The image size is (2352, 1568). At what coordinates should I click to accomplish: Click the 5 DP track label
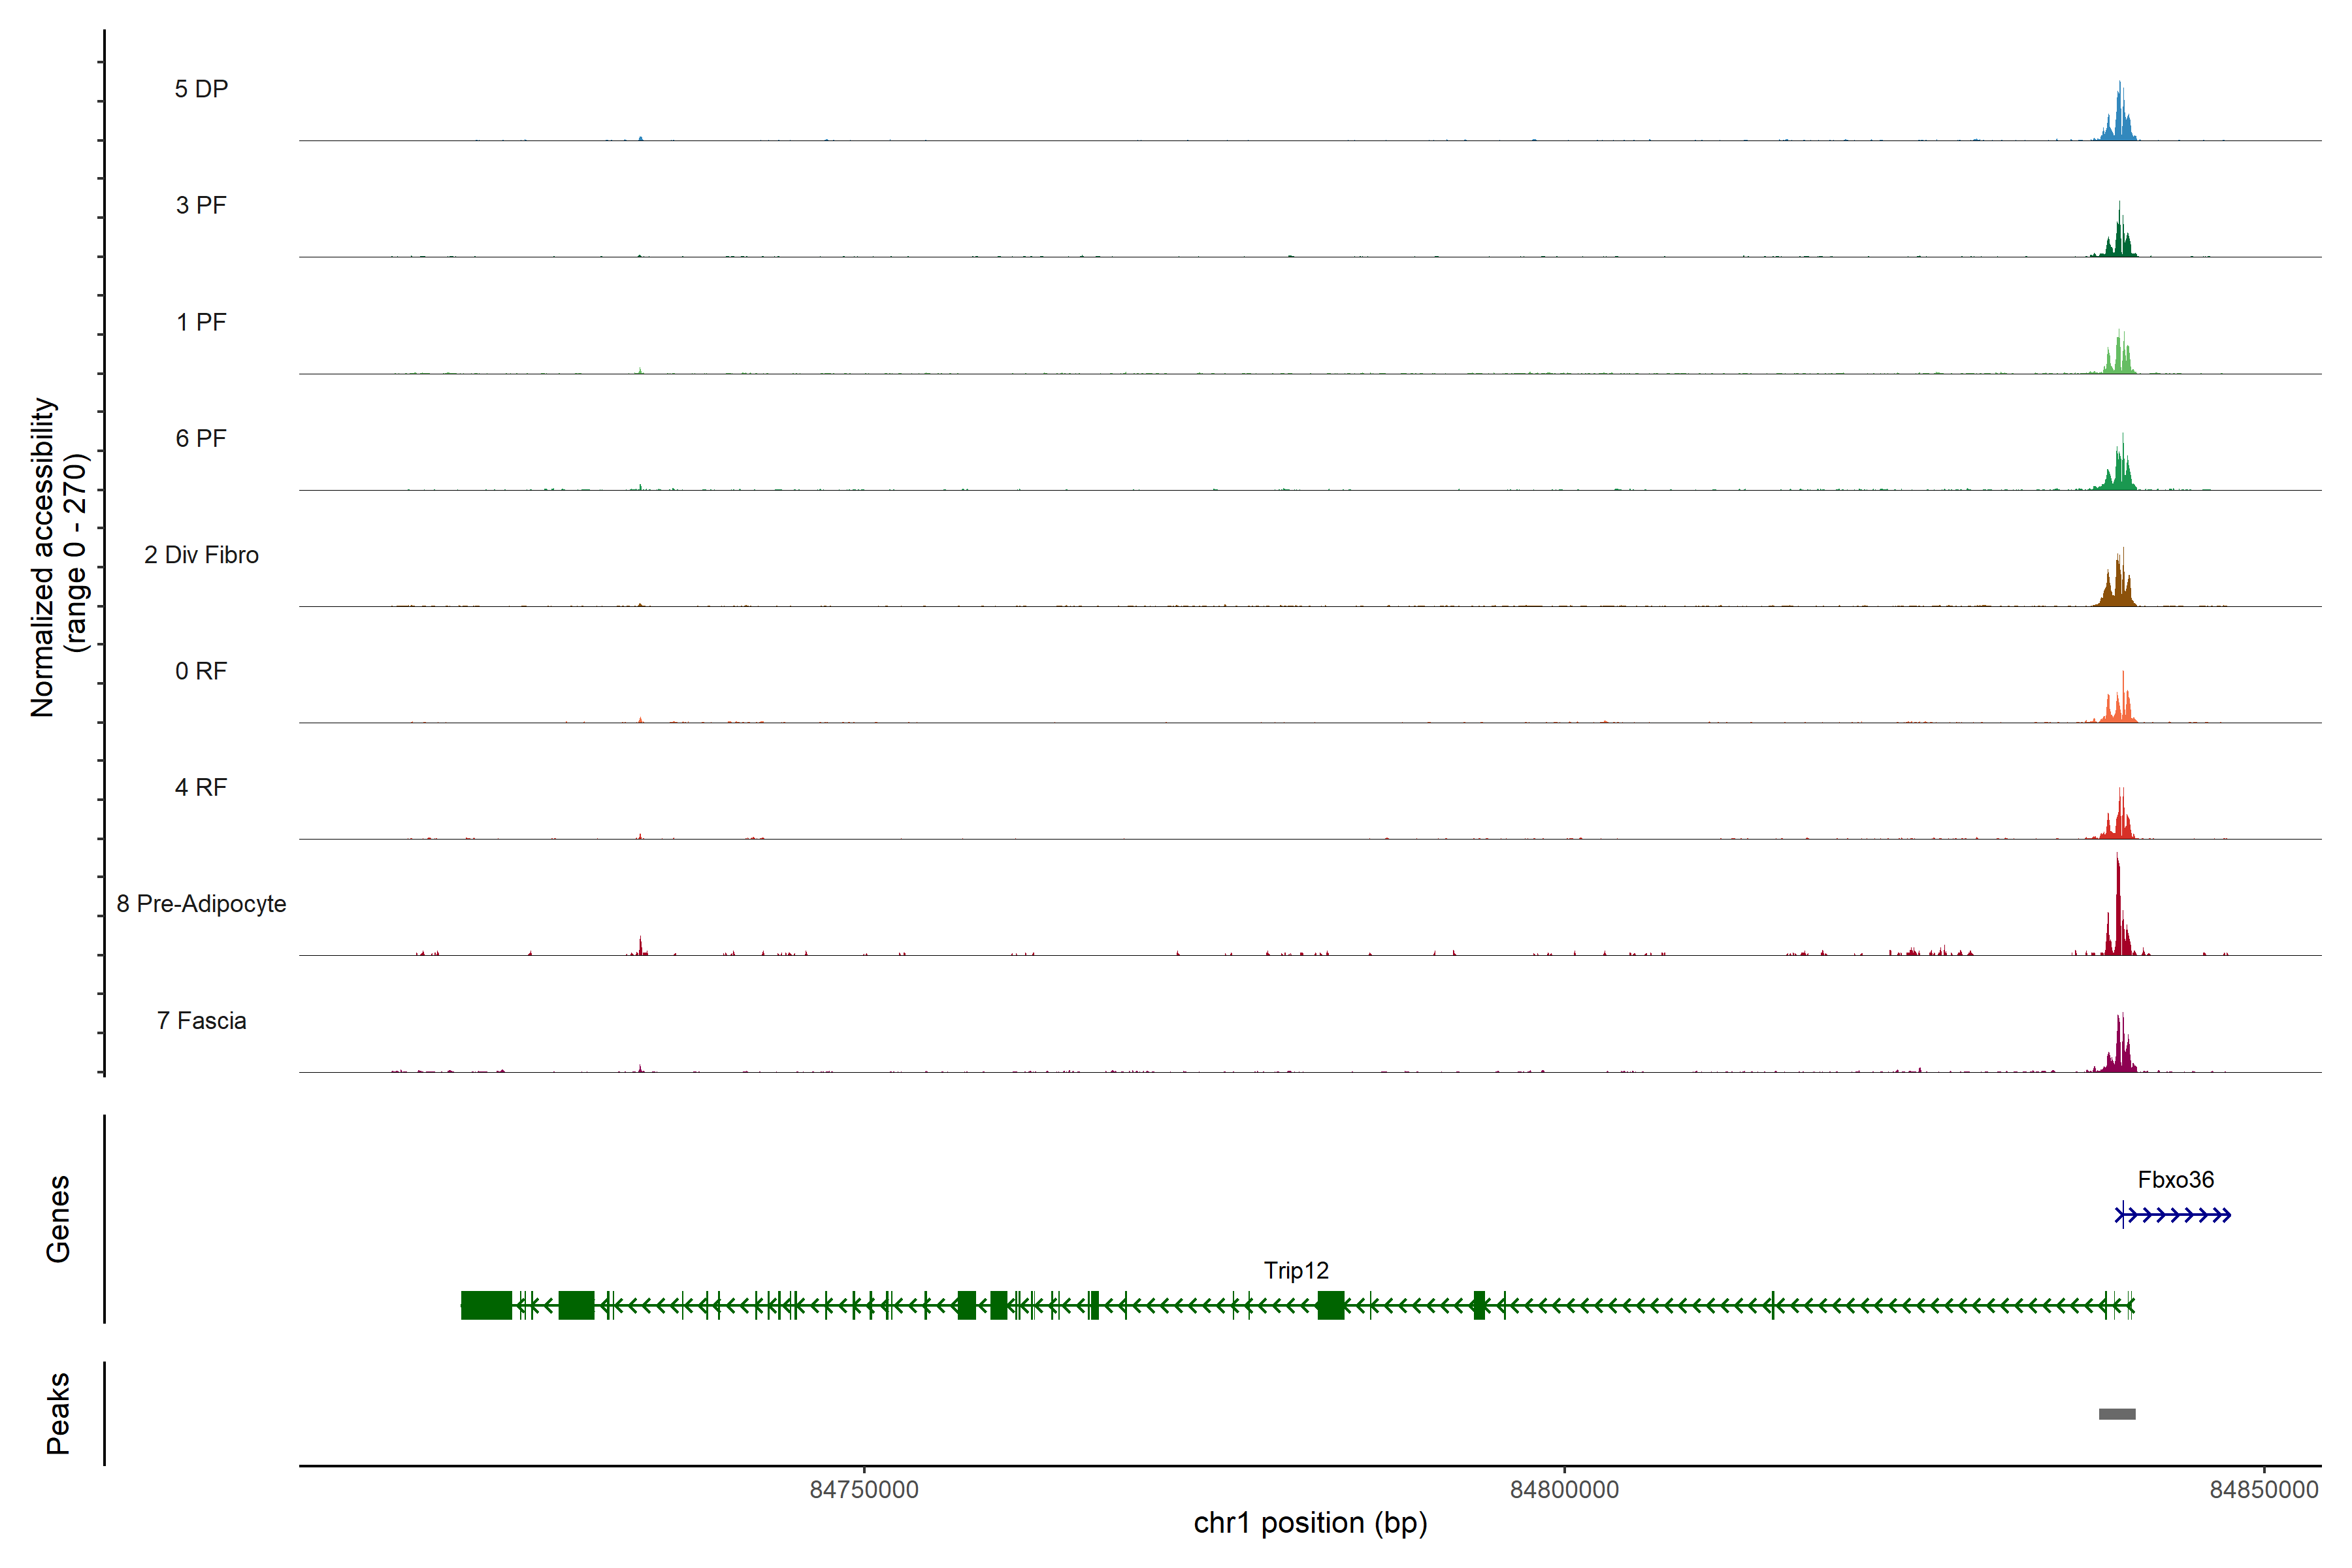coord(201,89)
